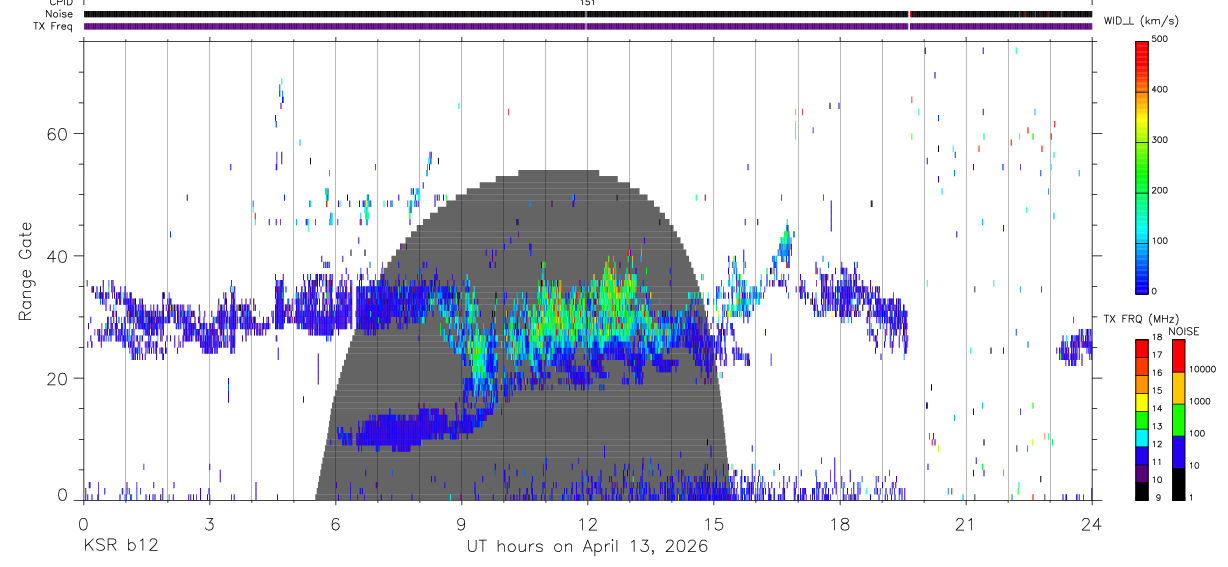Click the '300' tick on width scale
1228x567 pixels.
pyautogui.click(x=1160, y=140)
